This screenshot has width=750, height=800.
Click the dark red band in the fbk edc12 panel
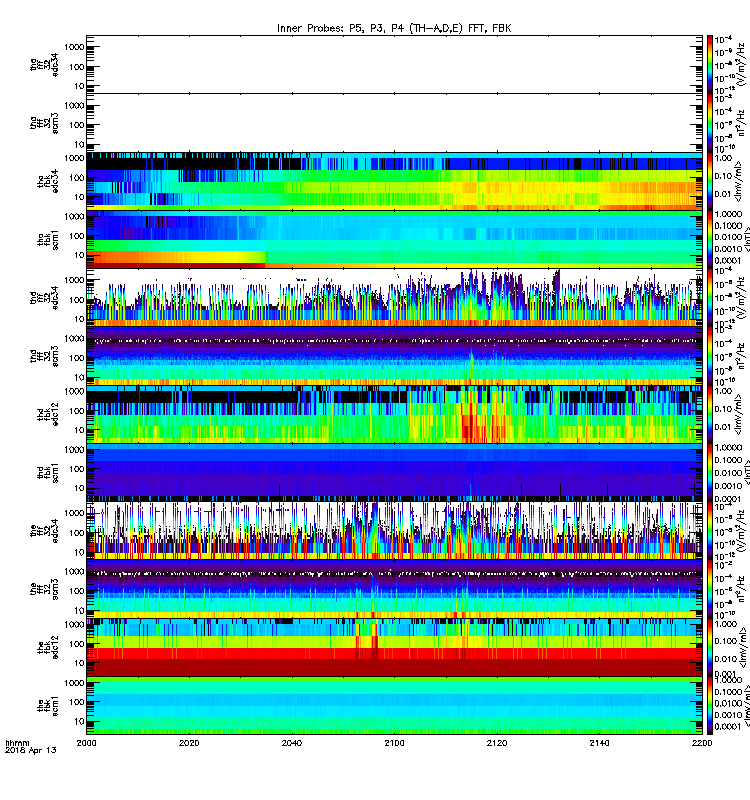394,667
